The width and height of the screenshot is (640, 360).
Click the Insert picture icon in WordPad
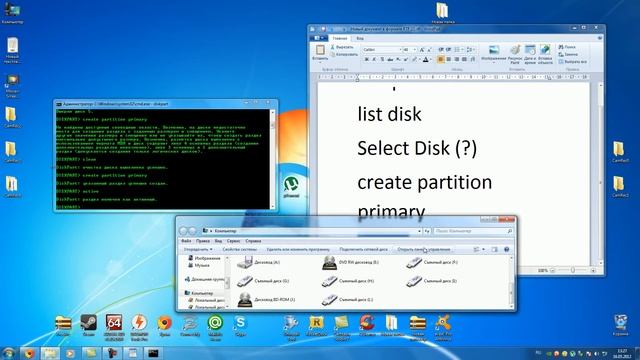pos(494,50)
